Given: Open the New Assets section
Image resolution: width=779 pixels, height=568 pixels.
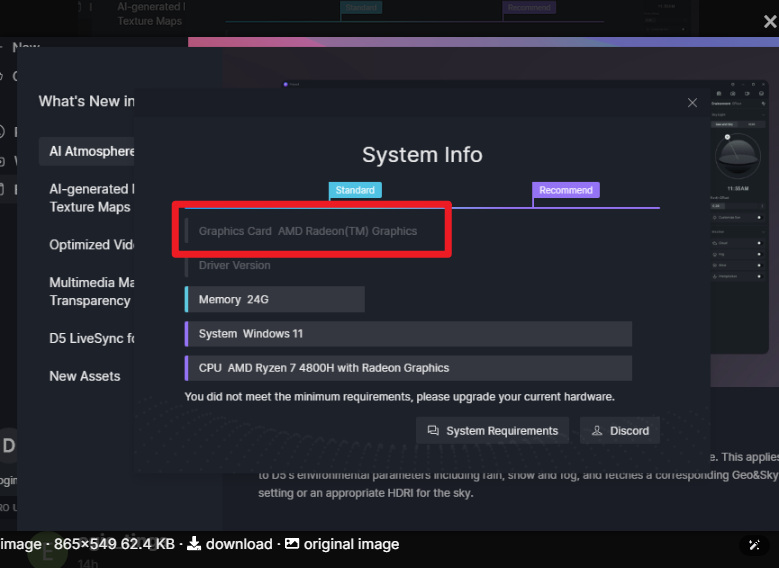Looking at the screenshot, I should [x=84, y=376].
